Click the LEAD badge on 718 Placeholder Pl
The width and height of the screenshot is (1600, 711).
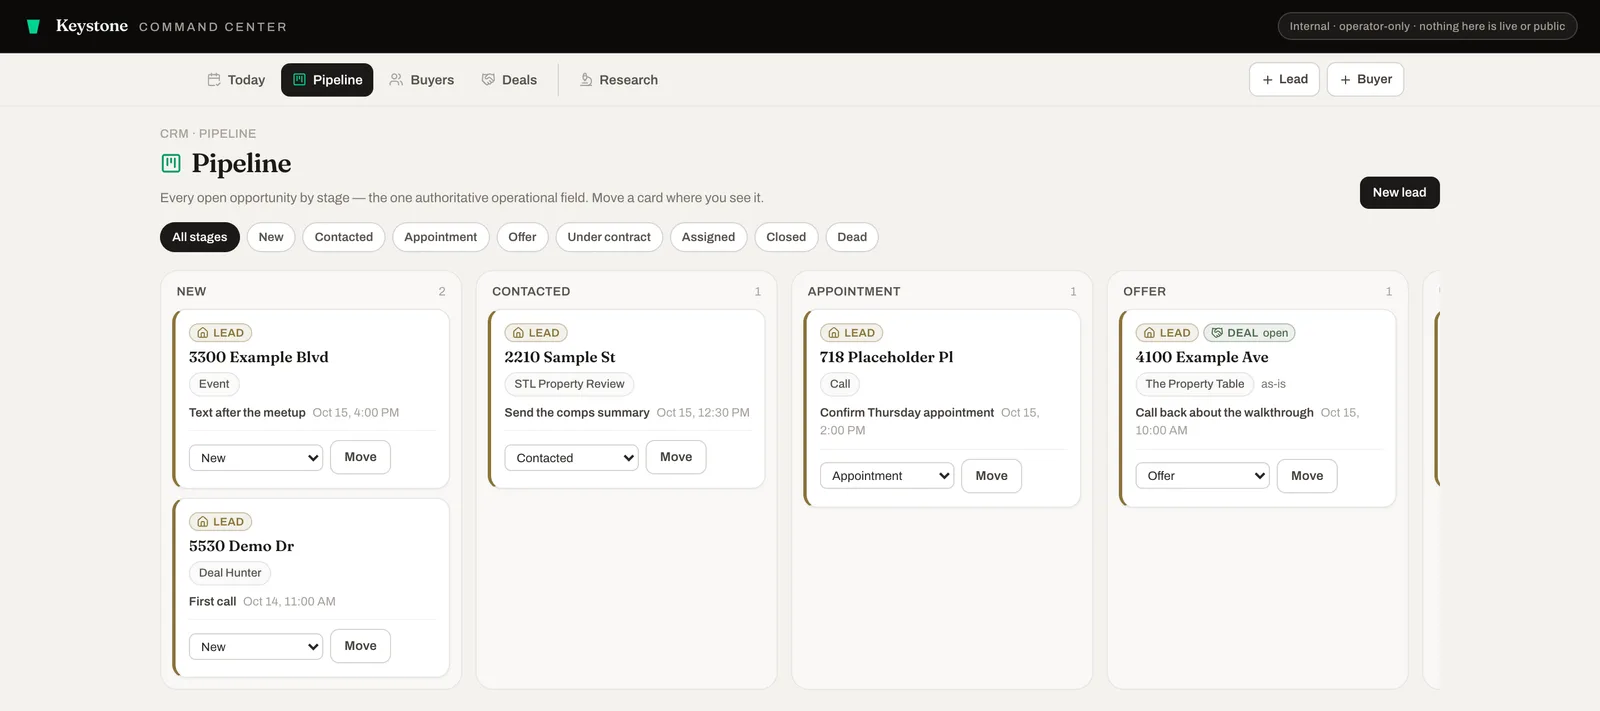pyautogui.click(x=851, y=333)
